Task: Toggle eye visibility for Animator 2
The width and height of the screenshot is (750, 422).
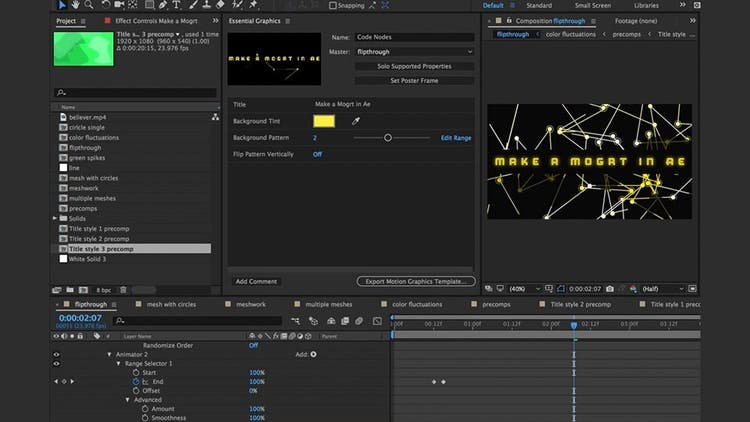Action: (56, 354)
